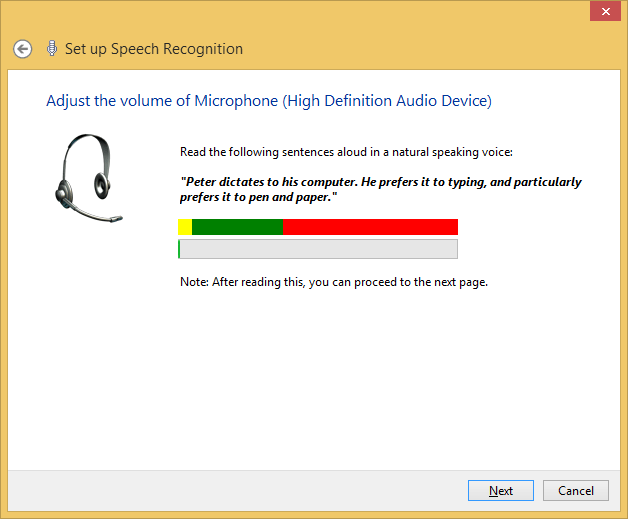Close the Speech Recognition setup window
This screenshot has width=628, height=519.
click(x=602, y=12)
